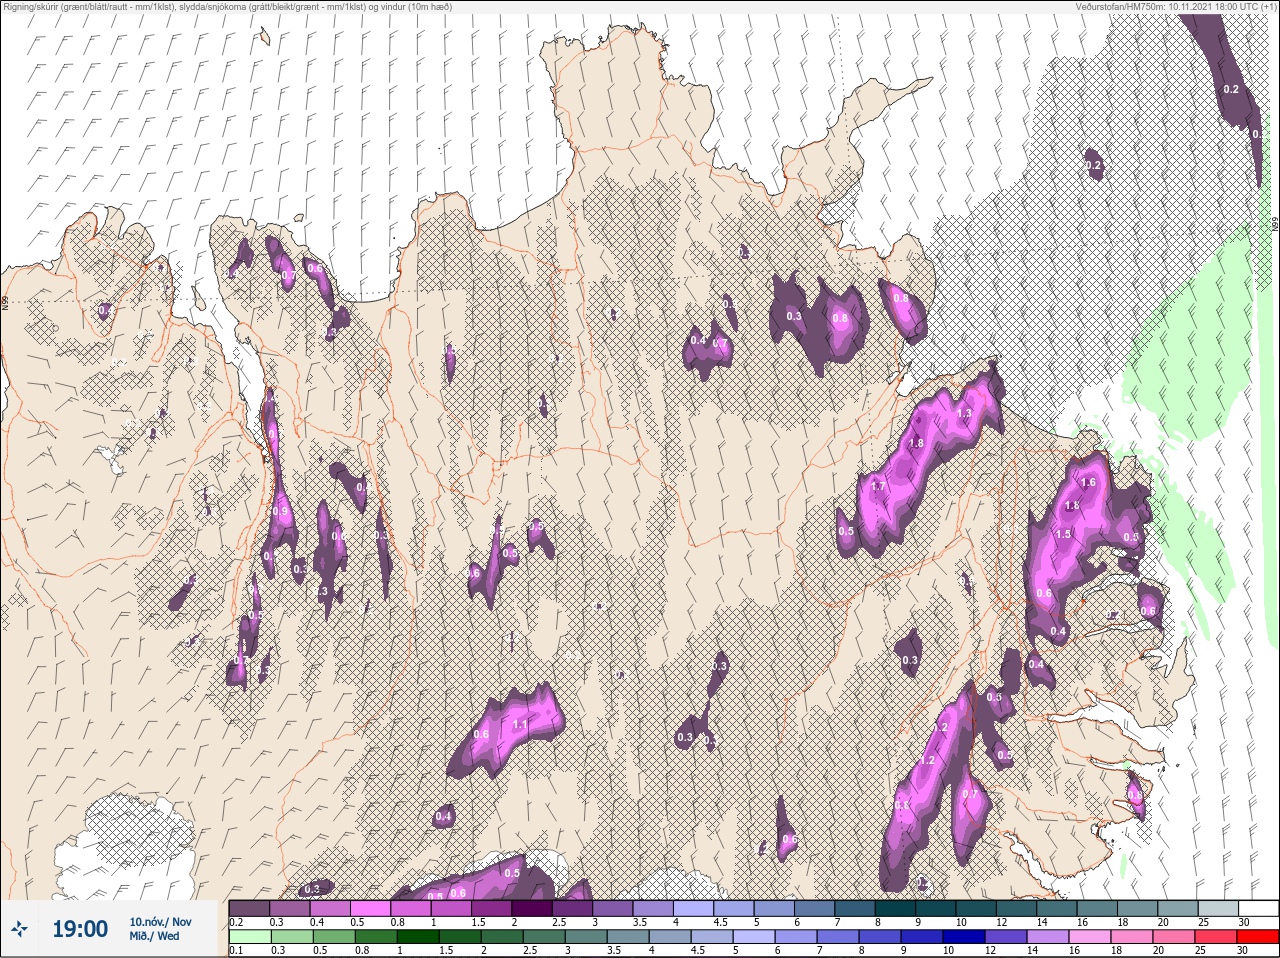This screenshot has height=958, width=1280.
Task: Select bright pink legend swatch between 0.5 and 0.8
Action: coord(372,908)
